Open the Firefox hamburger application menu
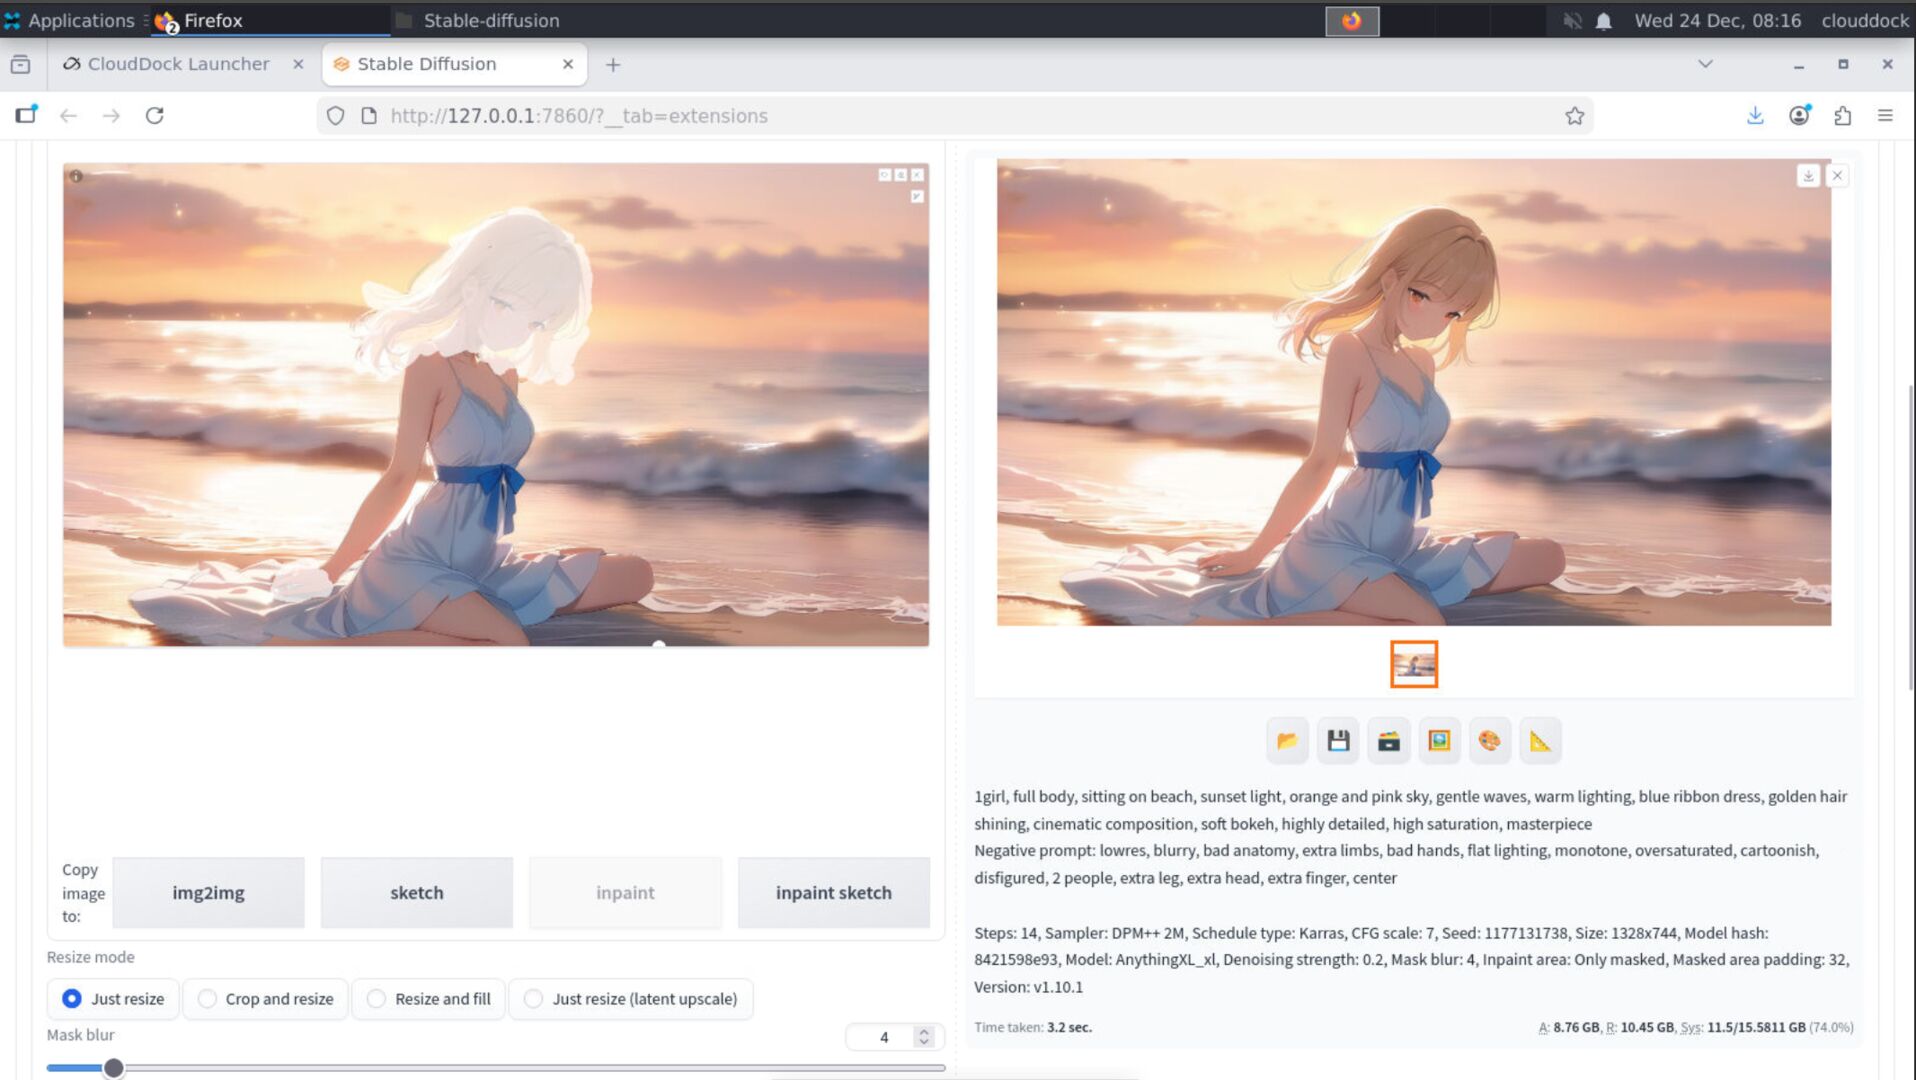 tap(1885, 116)
